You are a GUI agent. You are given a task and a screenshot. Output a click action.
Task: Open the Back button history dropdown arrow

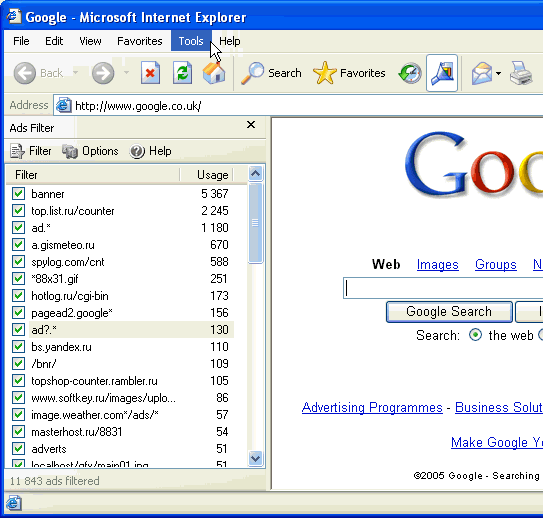click(x=75, y=73)
